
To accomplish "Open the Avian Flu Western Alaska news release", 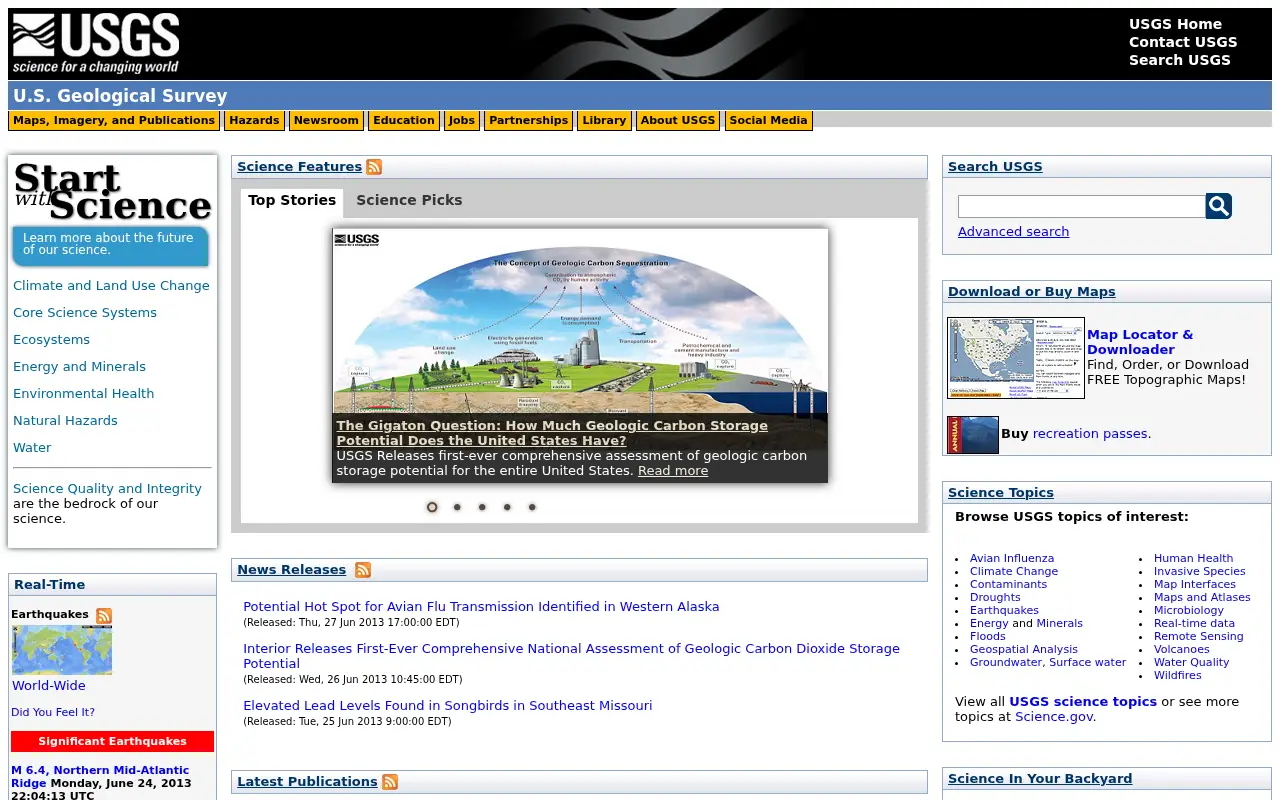I will click(x=481, y=607).
